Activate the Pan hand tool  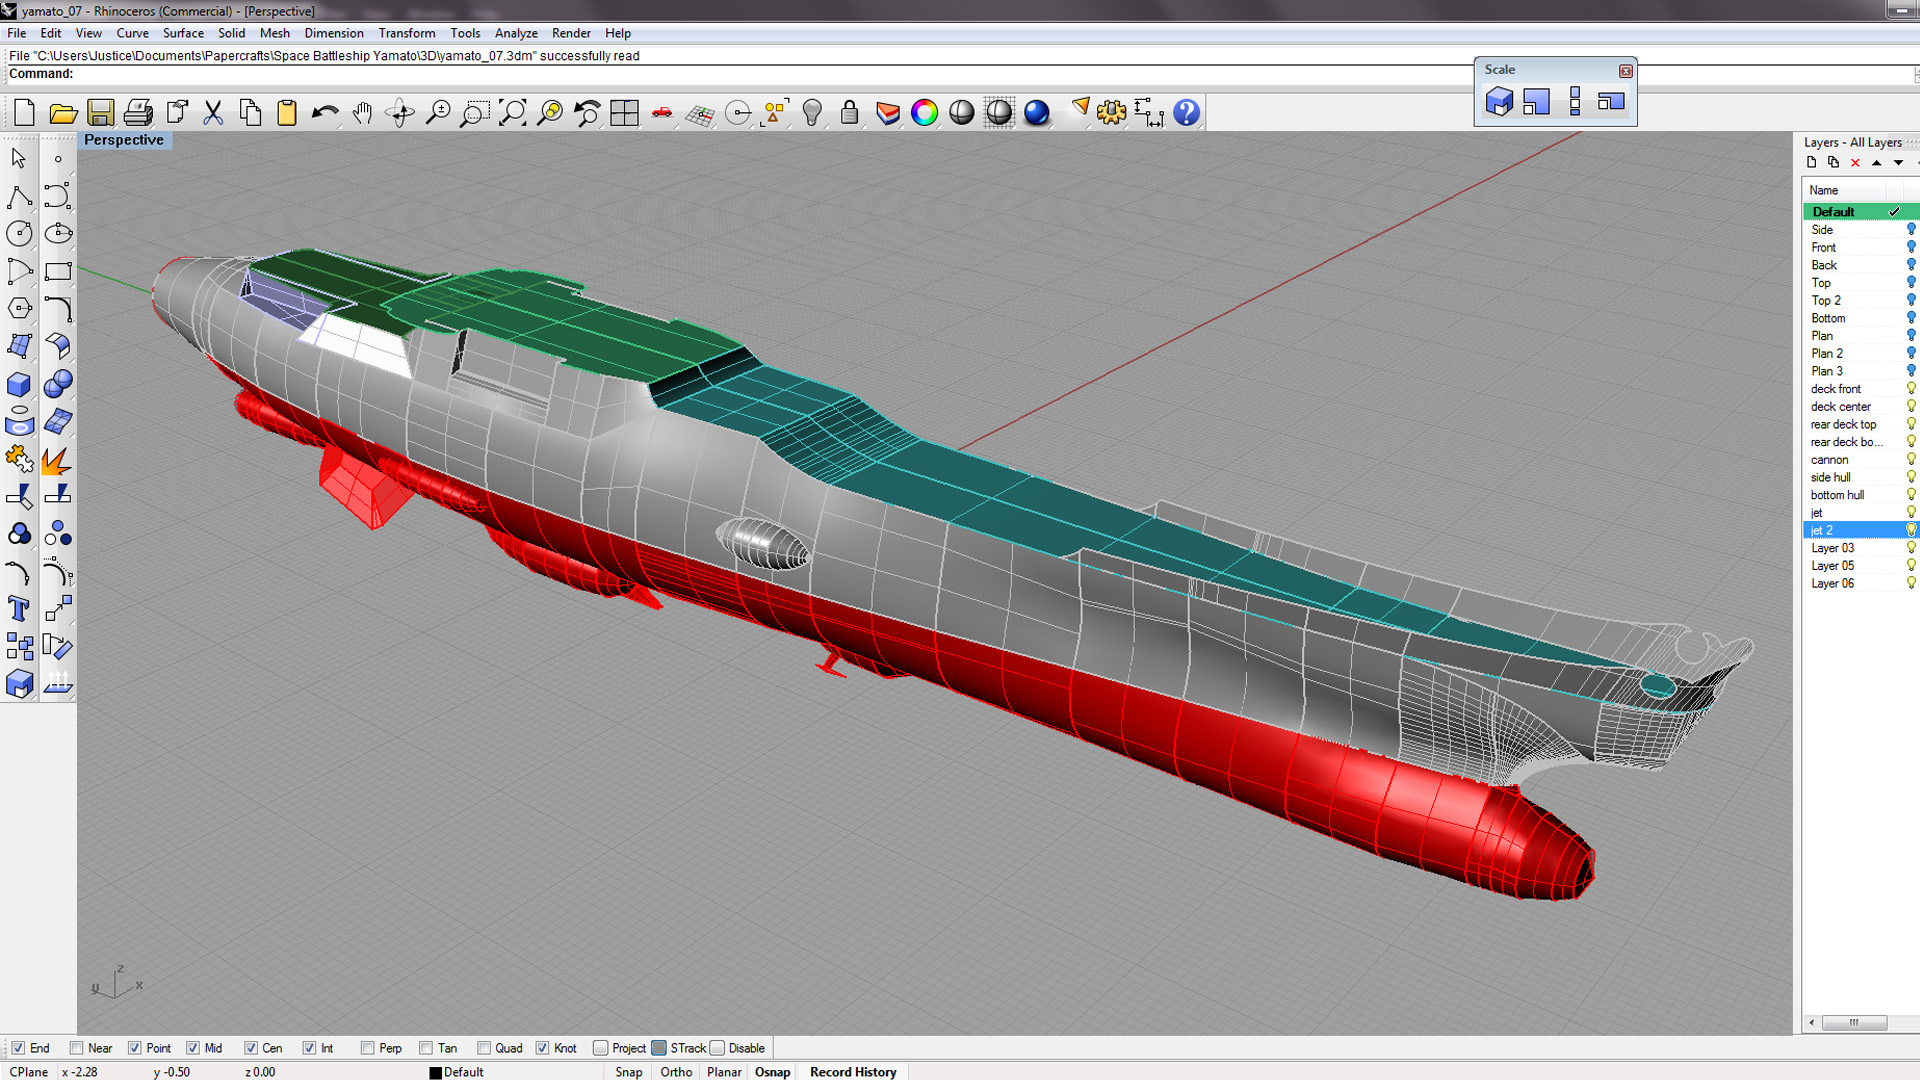tap(362, 113)
